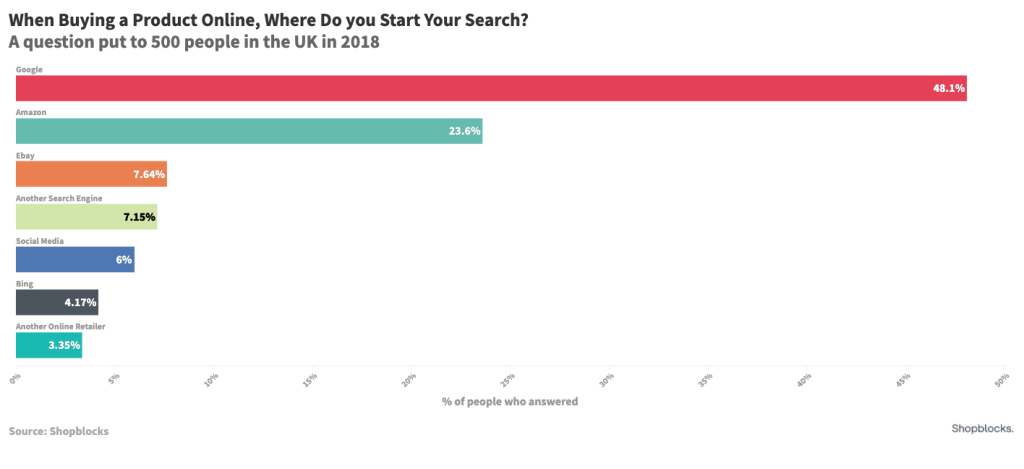Click the Another Online Retailer category label
The height and width of the screenshot is (469, 1024).
point(61,326)
